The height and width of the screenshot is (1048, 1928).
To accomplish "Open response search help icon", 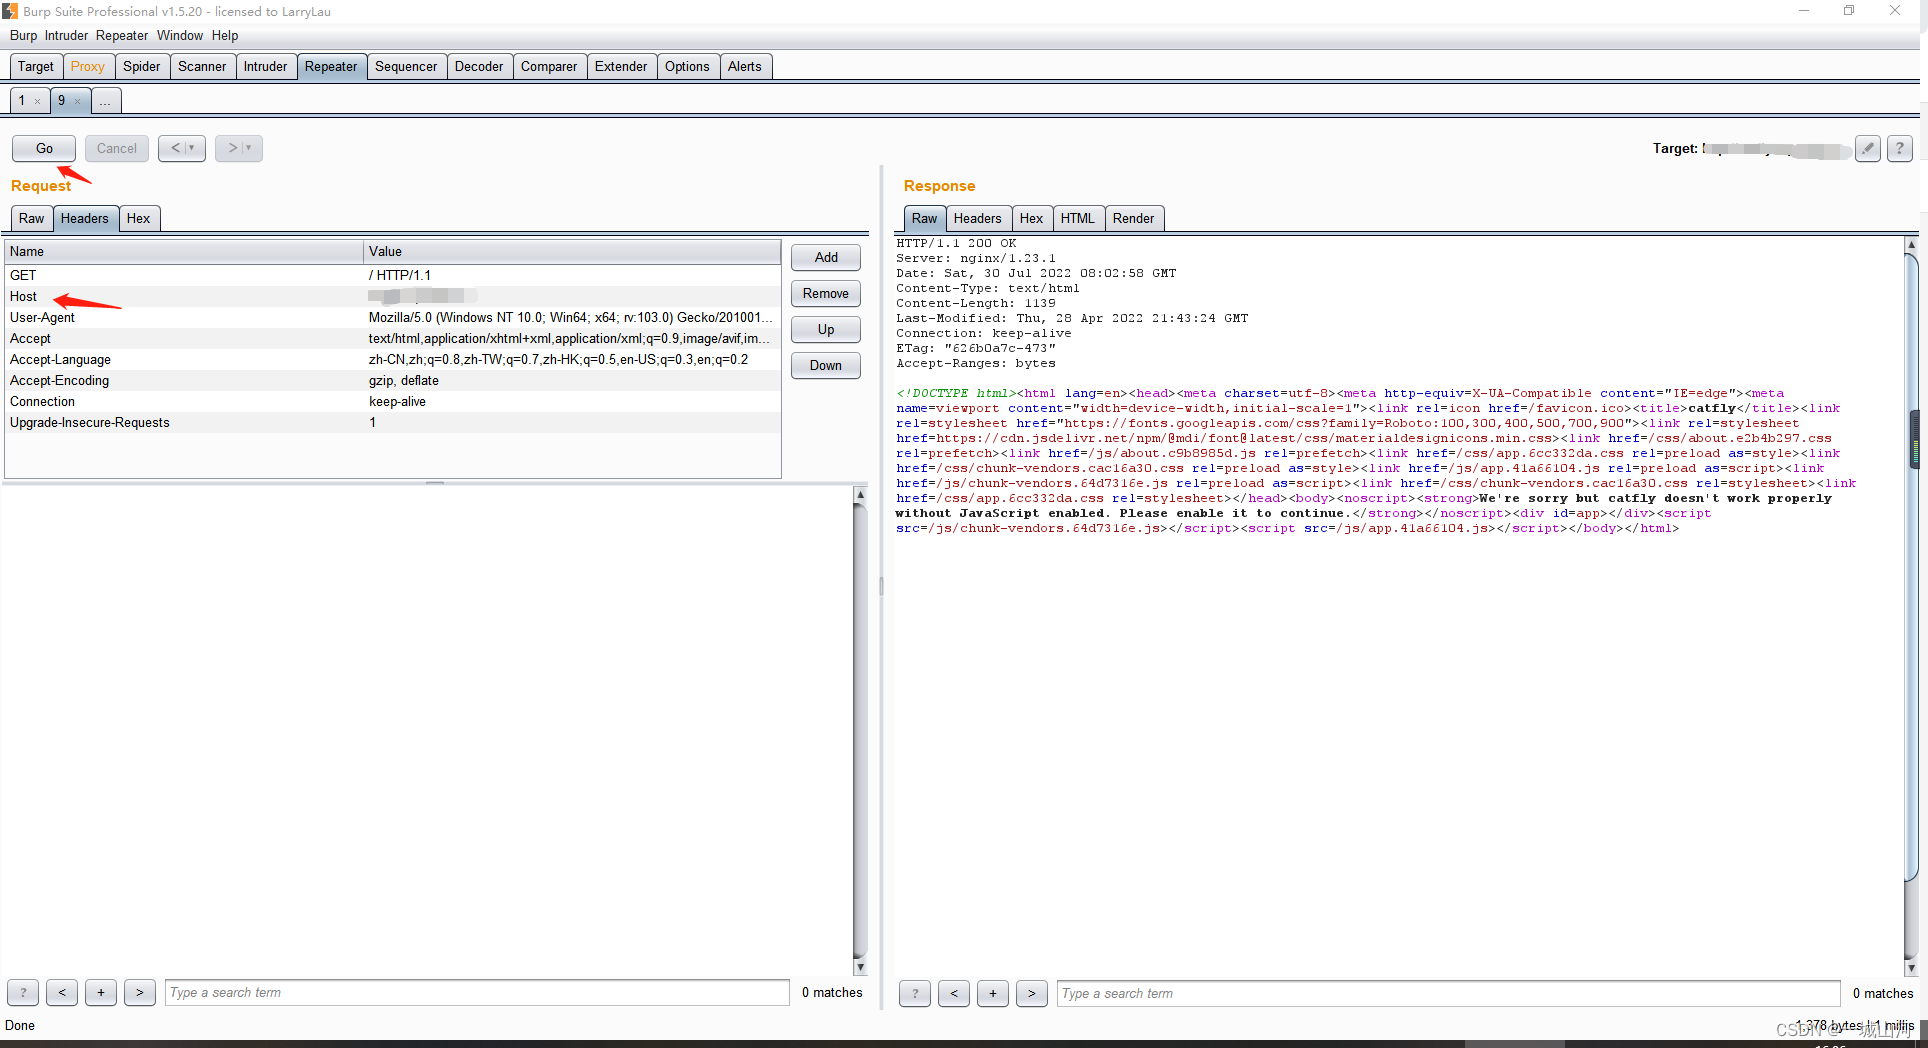I will tap(915, 994).
